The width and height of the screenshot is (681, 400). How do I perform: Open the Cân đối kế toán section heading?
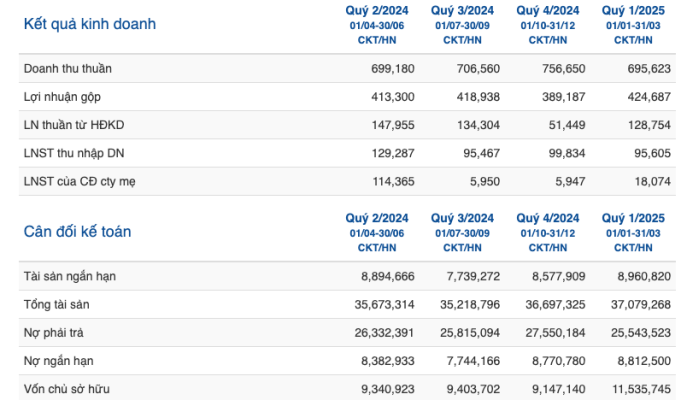point(77,231)
